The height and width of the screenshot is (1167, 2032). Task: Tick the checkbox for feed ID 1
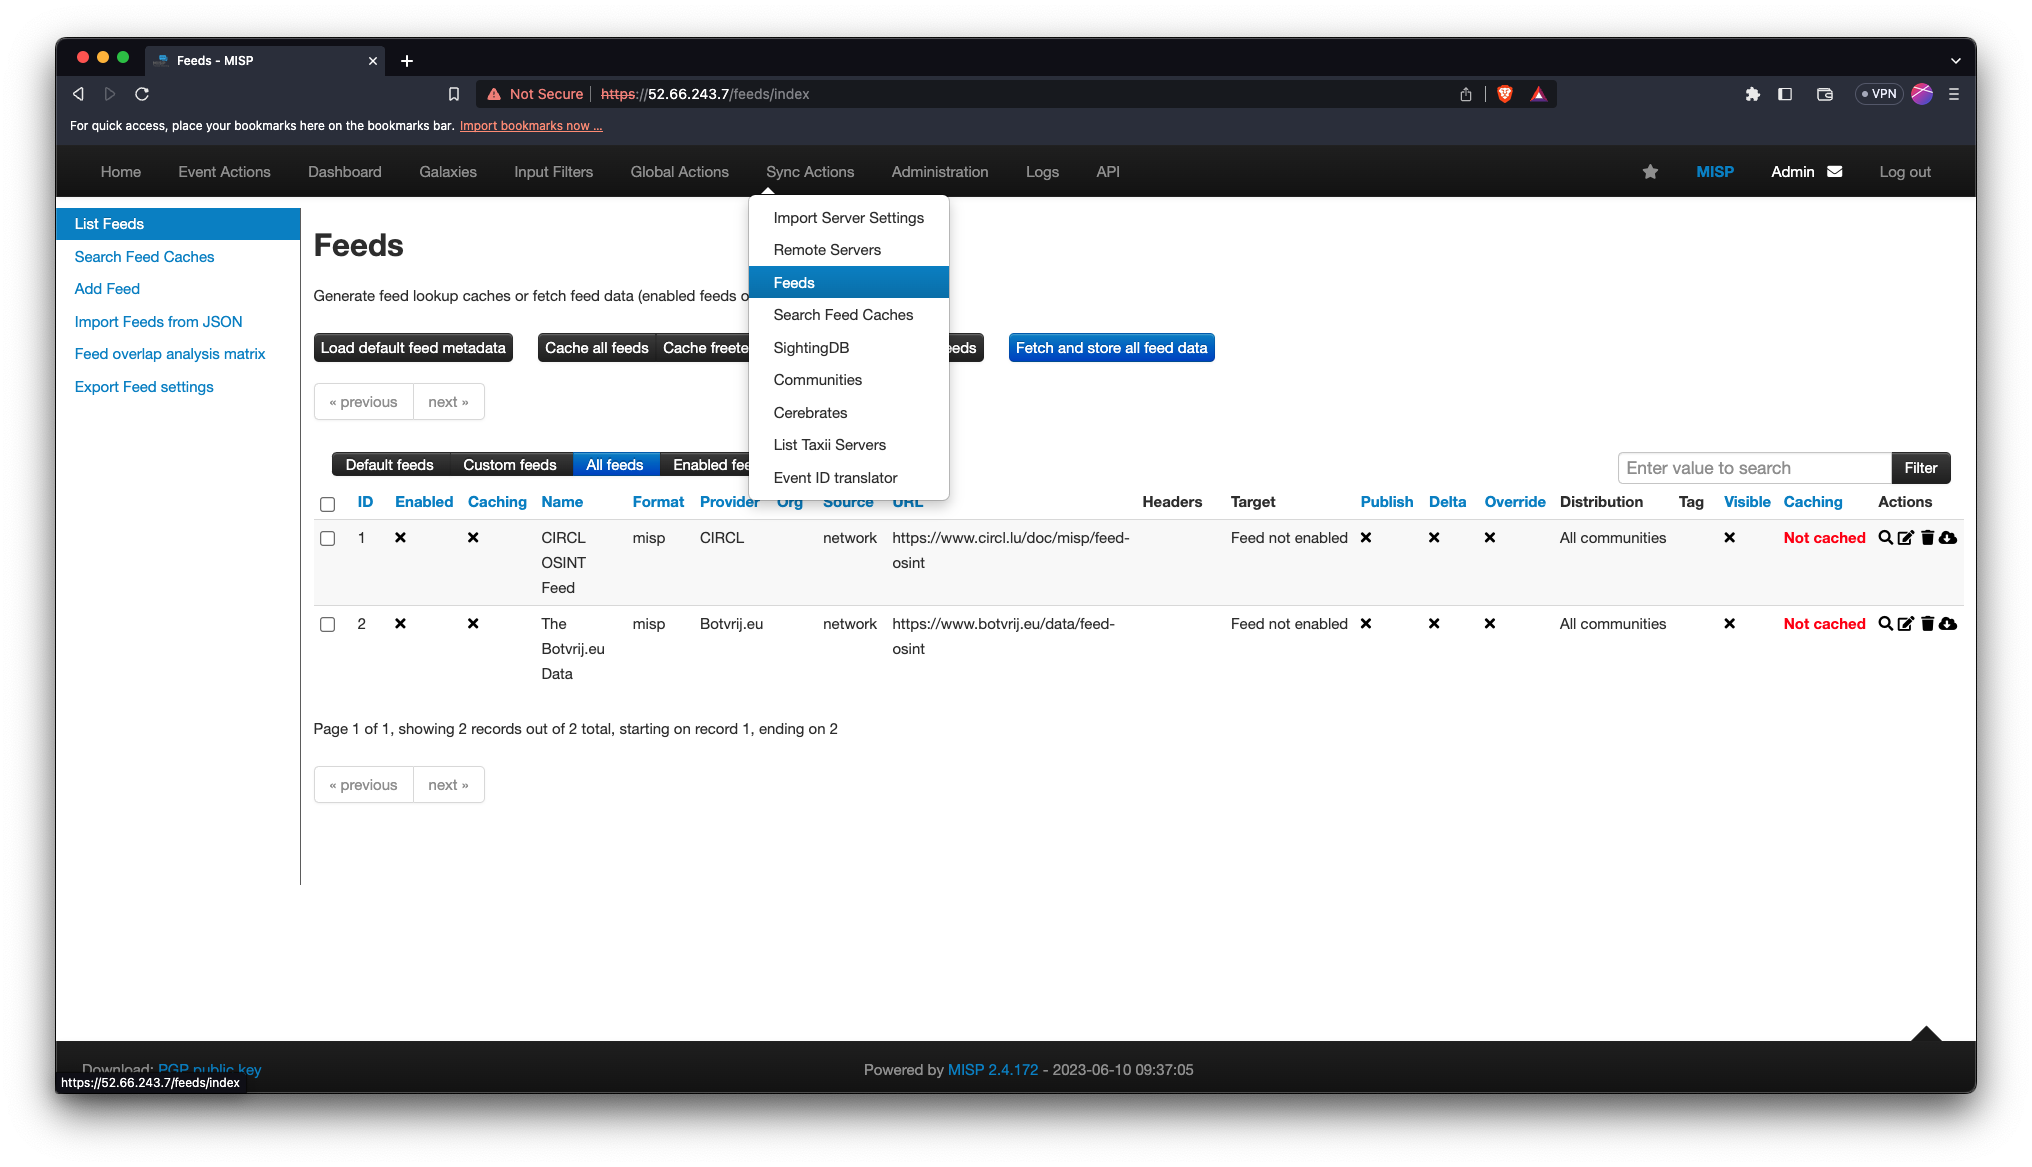[327, 539]
